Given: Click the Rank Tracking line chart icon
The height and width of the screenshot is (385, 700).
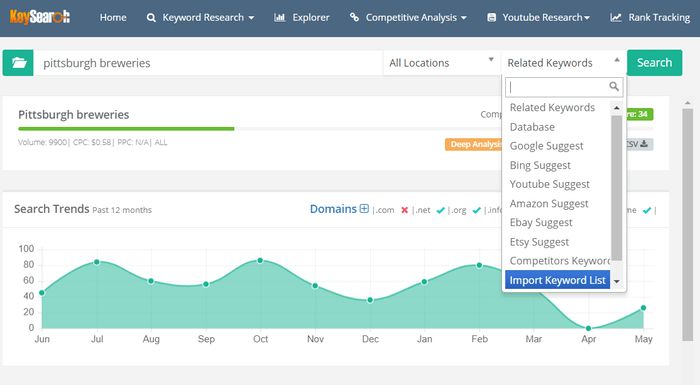Looking at the screenshot, I should [x=616, y=17].
